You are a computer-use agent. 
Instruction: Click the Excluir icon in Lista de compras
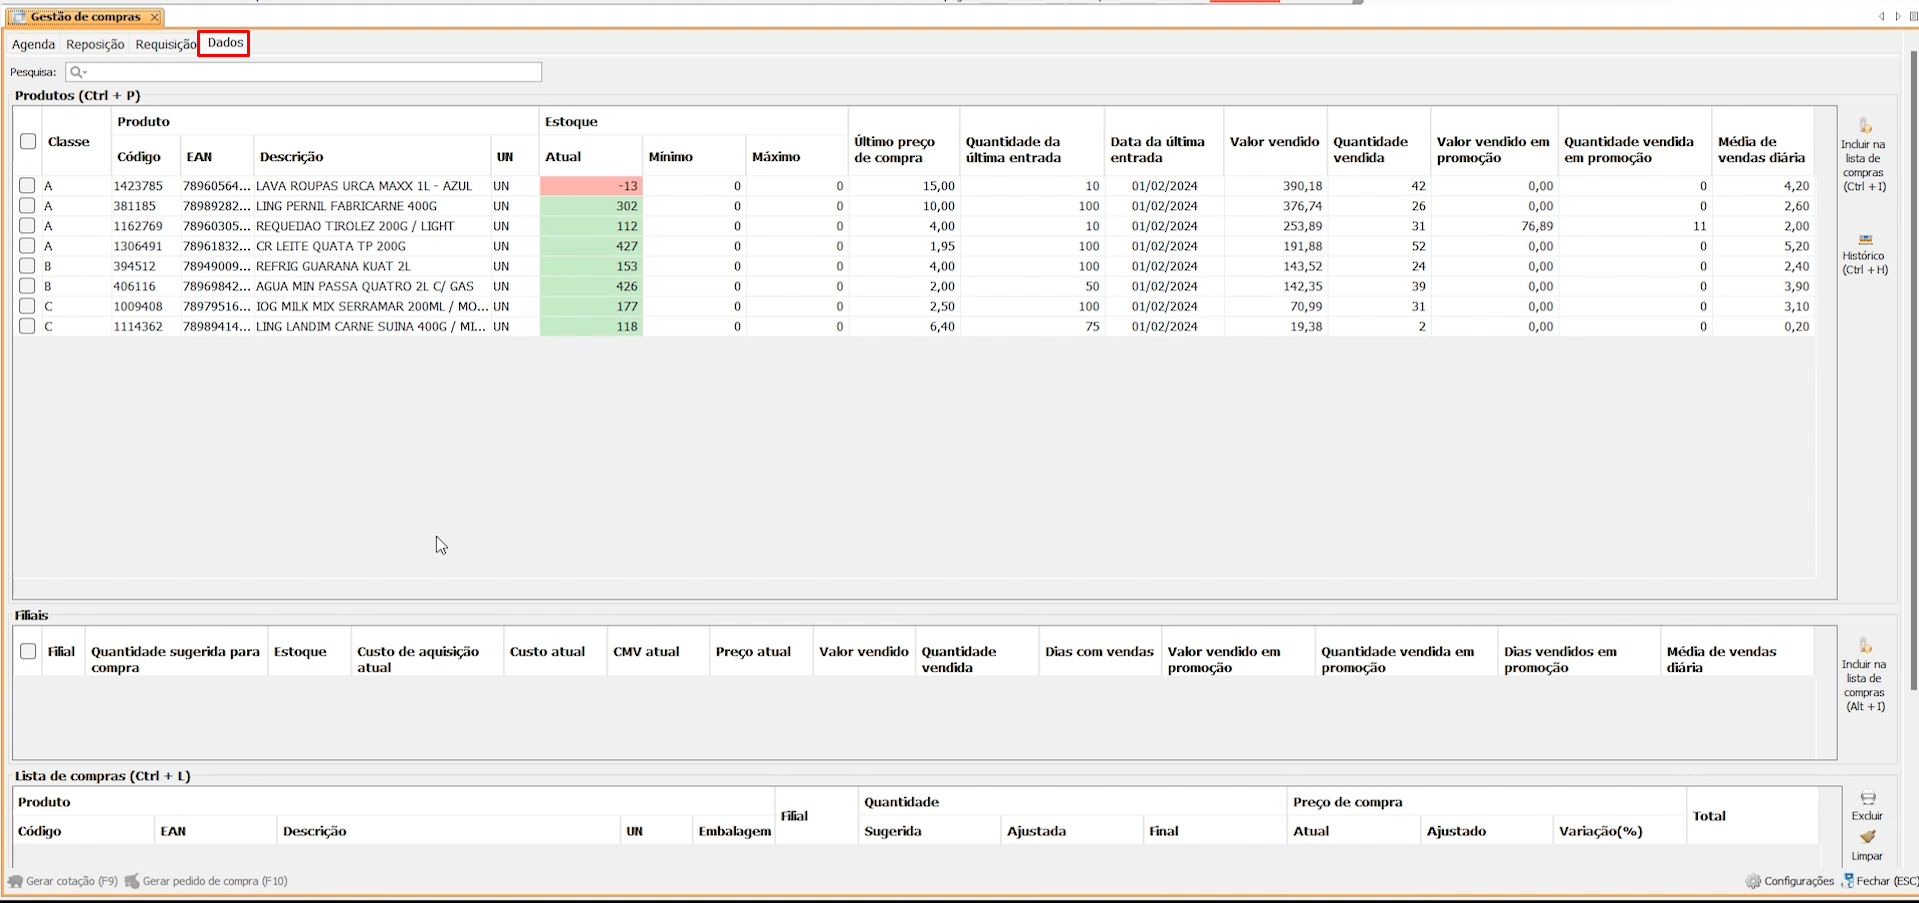(x=1867, y=798)
